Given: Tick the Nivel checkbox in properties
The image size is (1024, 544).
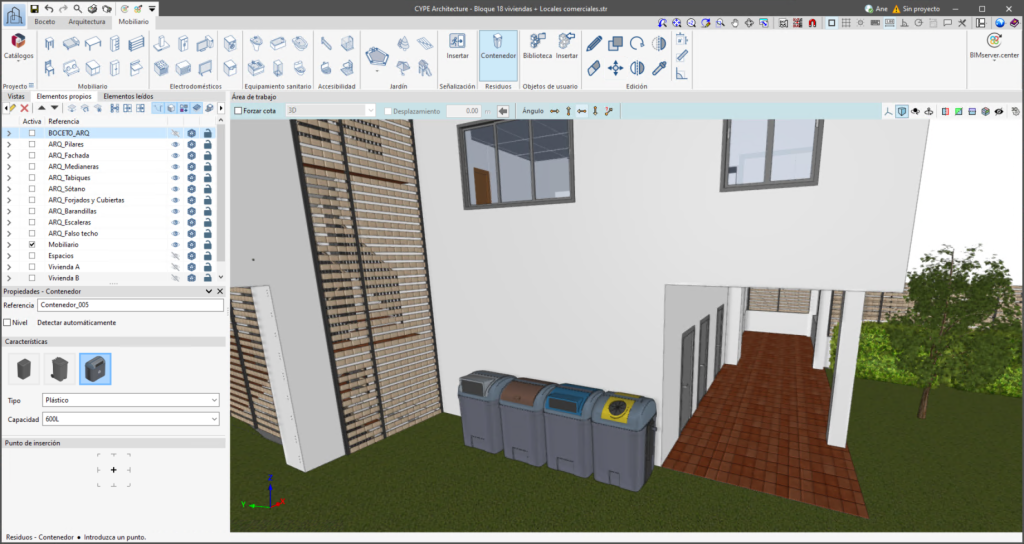Looking at the screenshot, I should (8, 323).
